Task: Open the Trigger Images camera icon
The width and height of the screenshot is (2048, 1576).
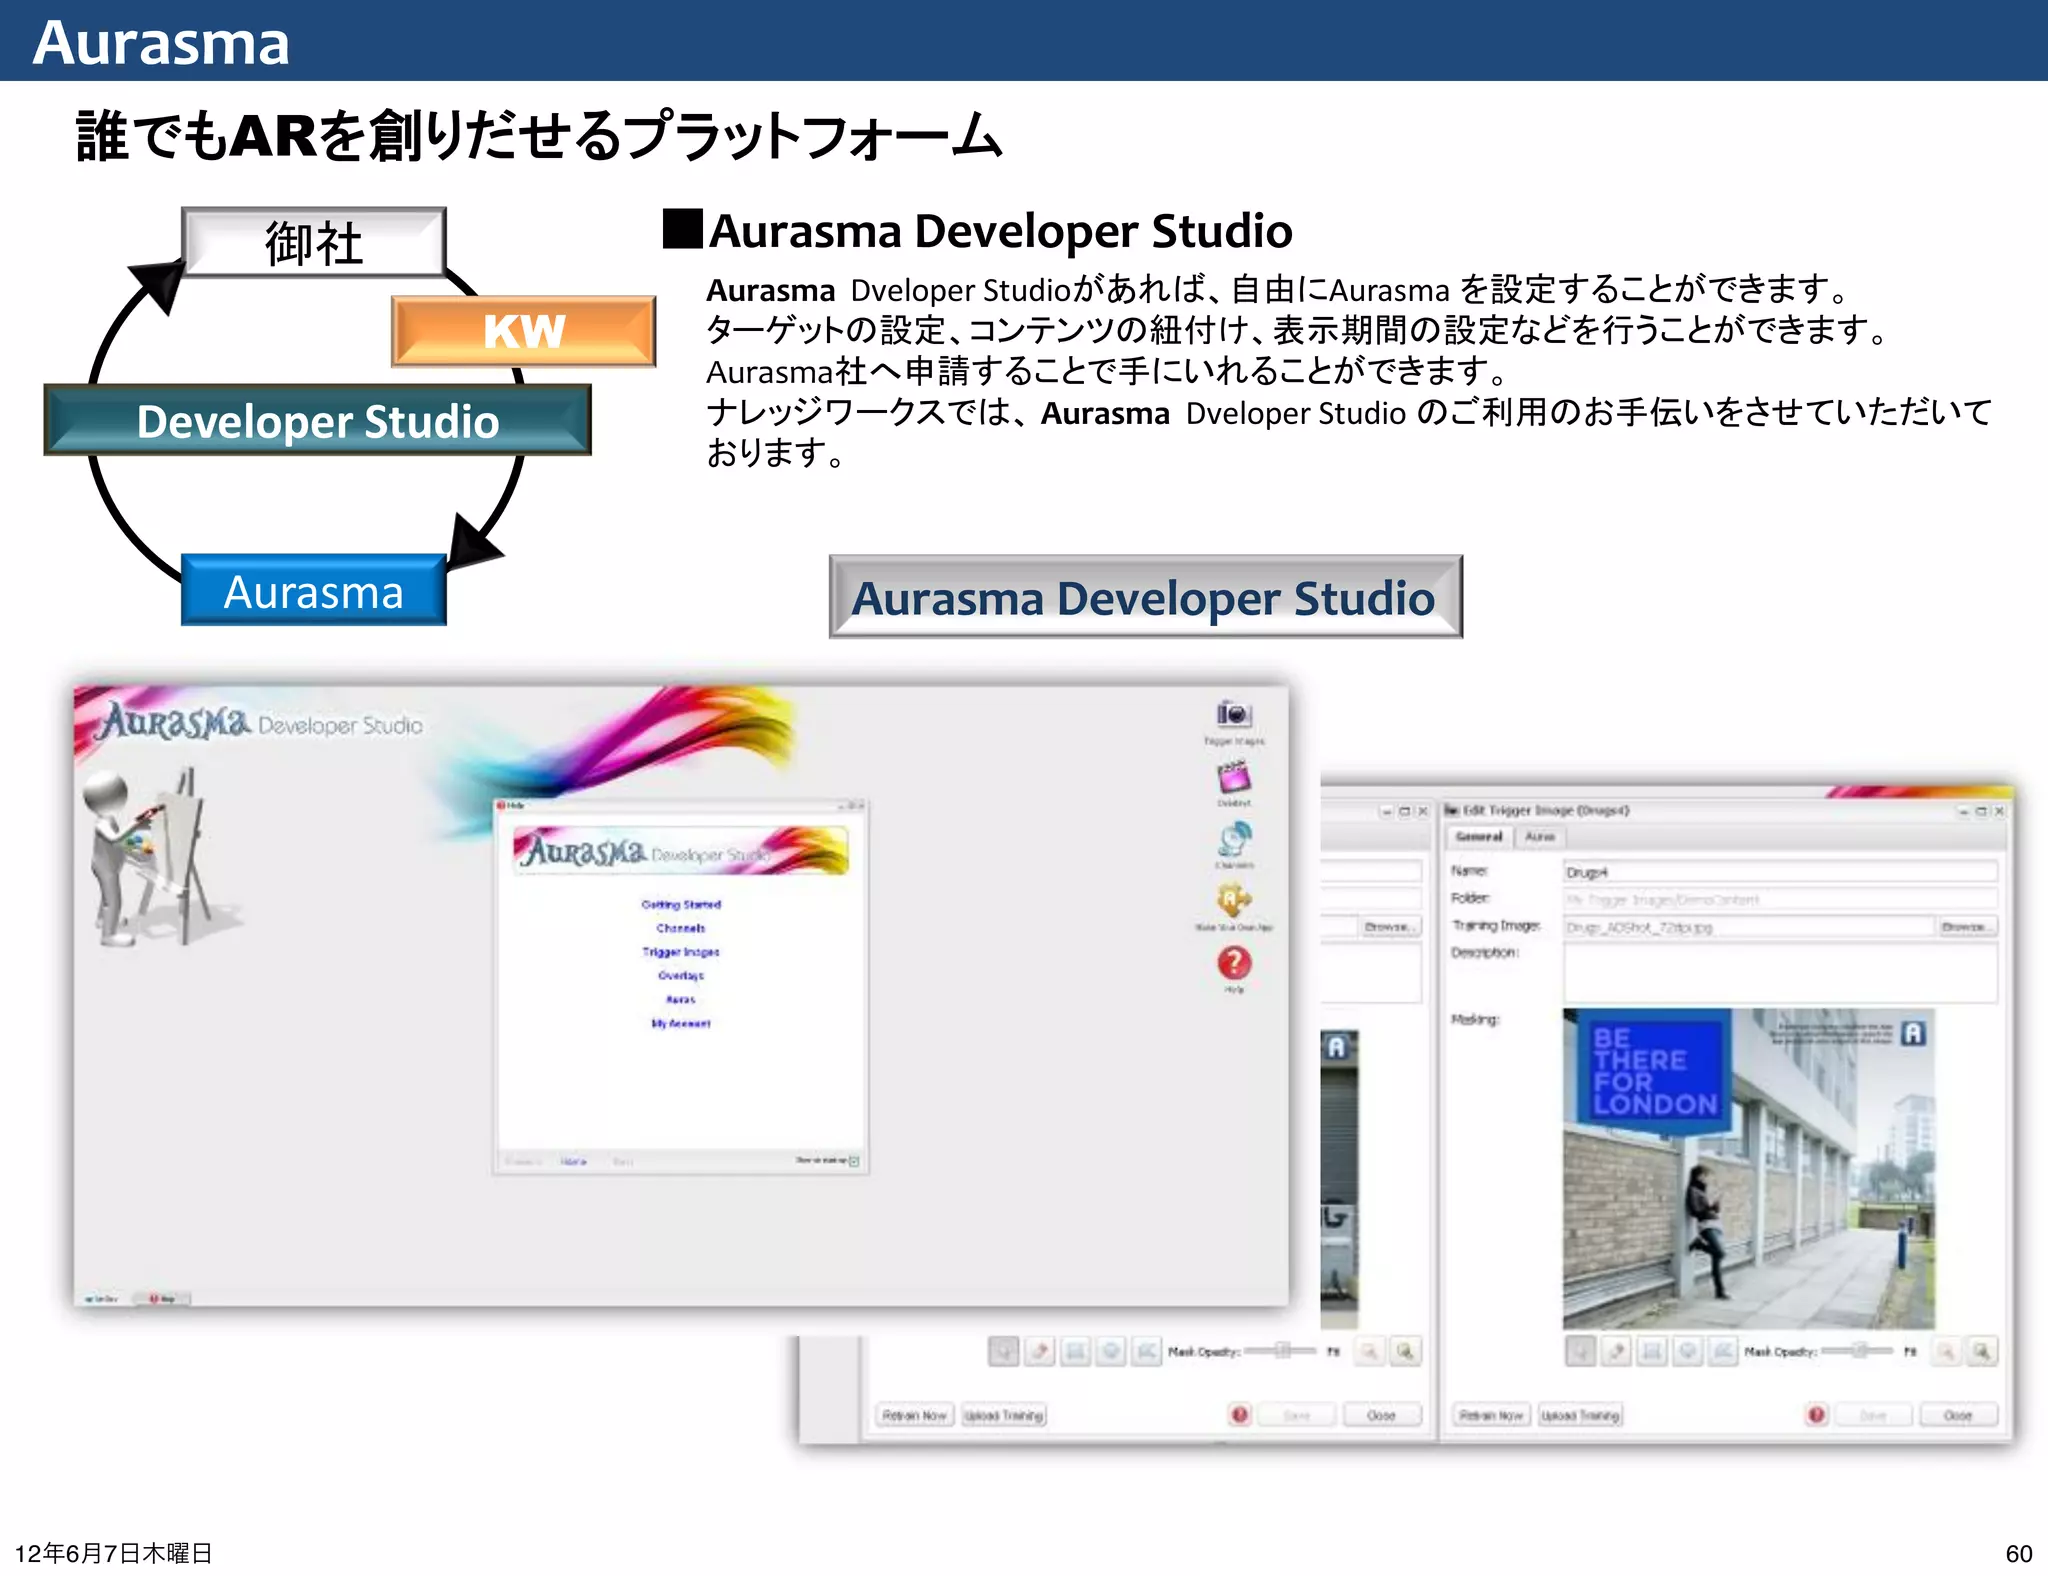Action: coord(1234,715)
